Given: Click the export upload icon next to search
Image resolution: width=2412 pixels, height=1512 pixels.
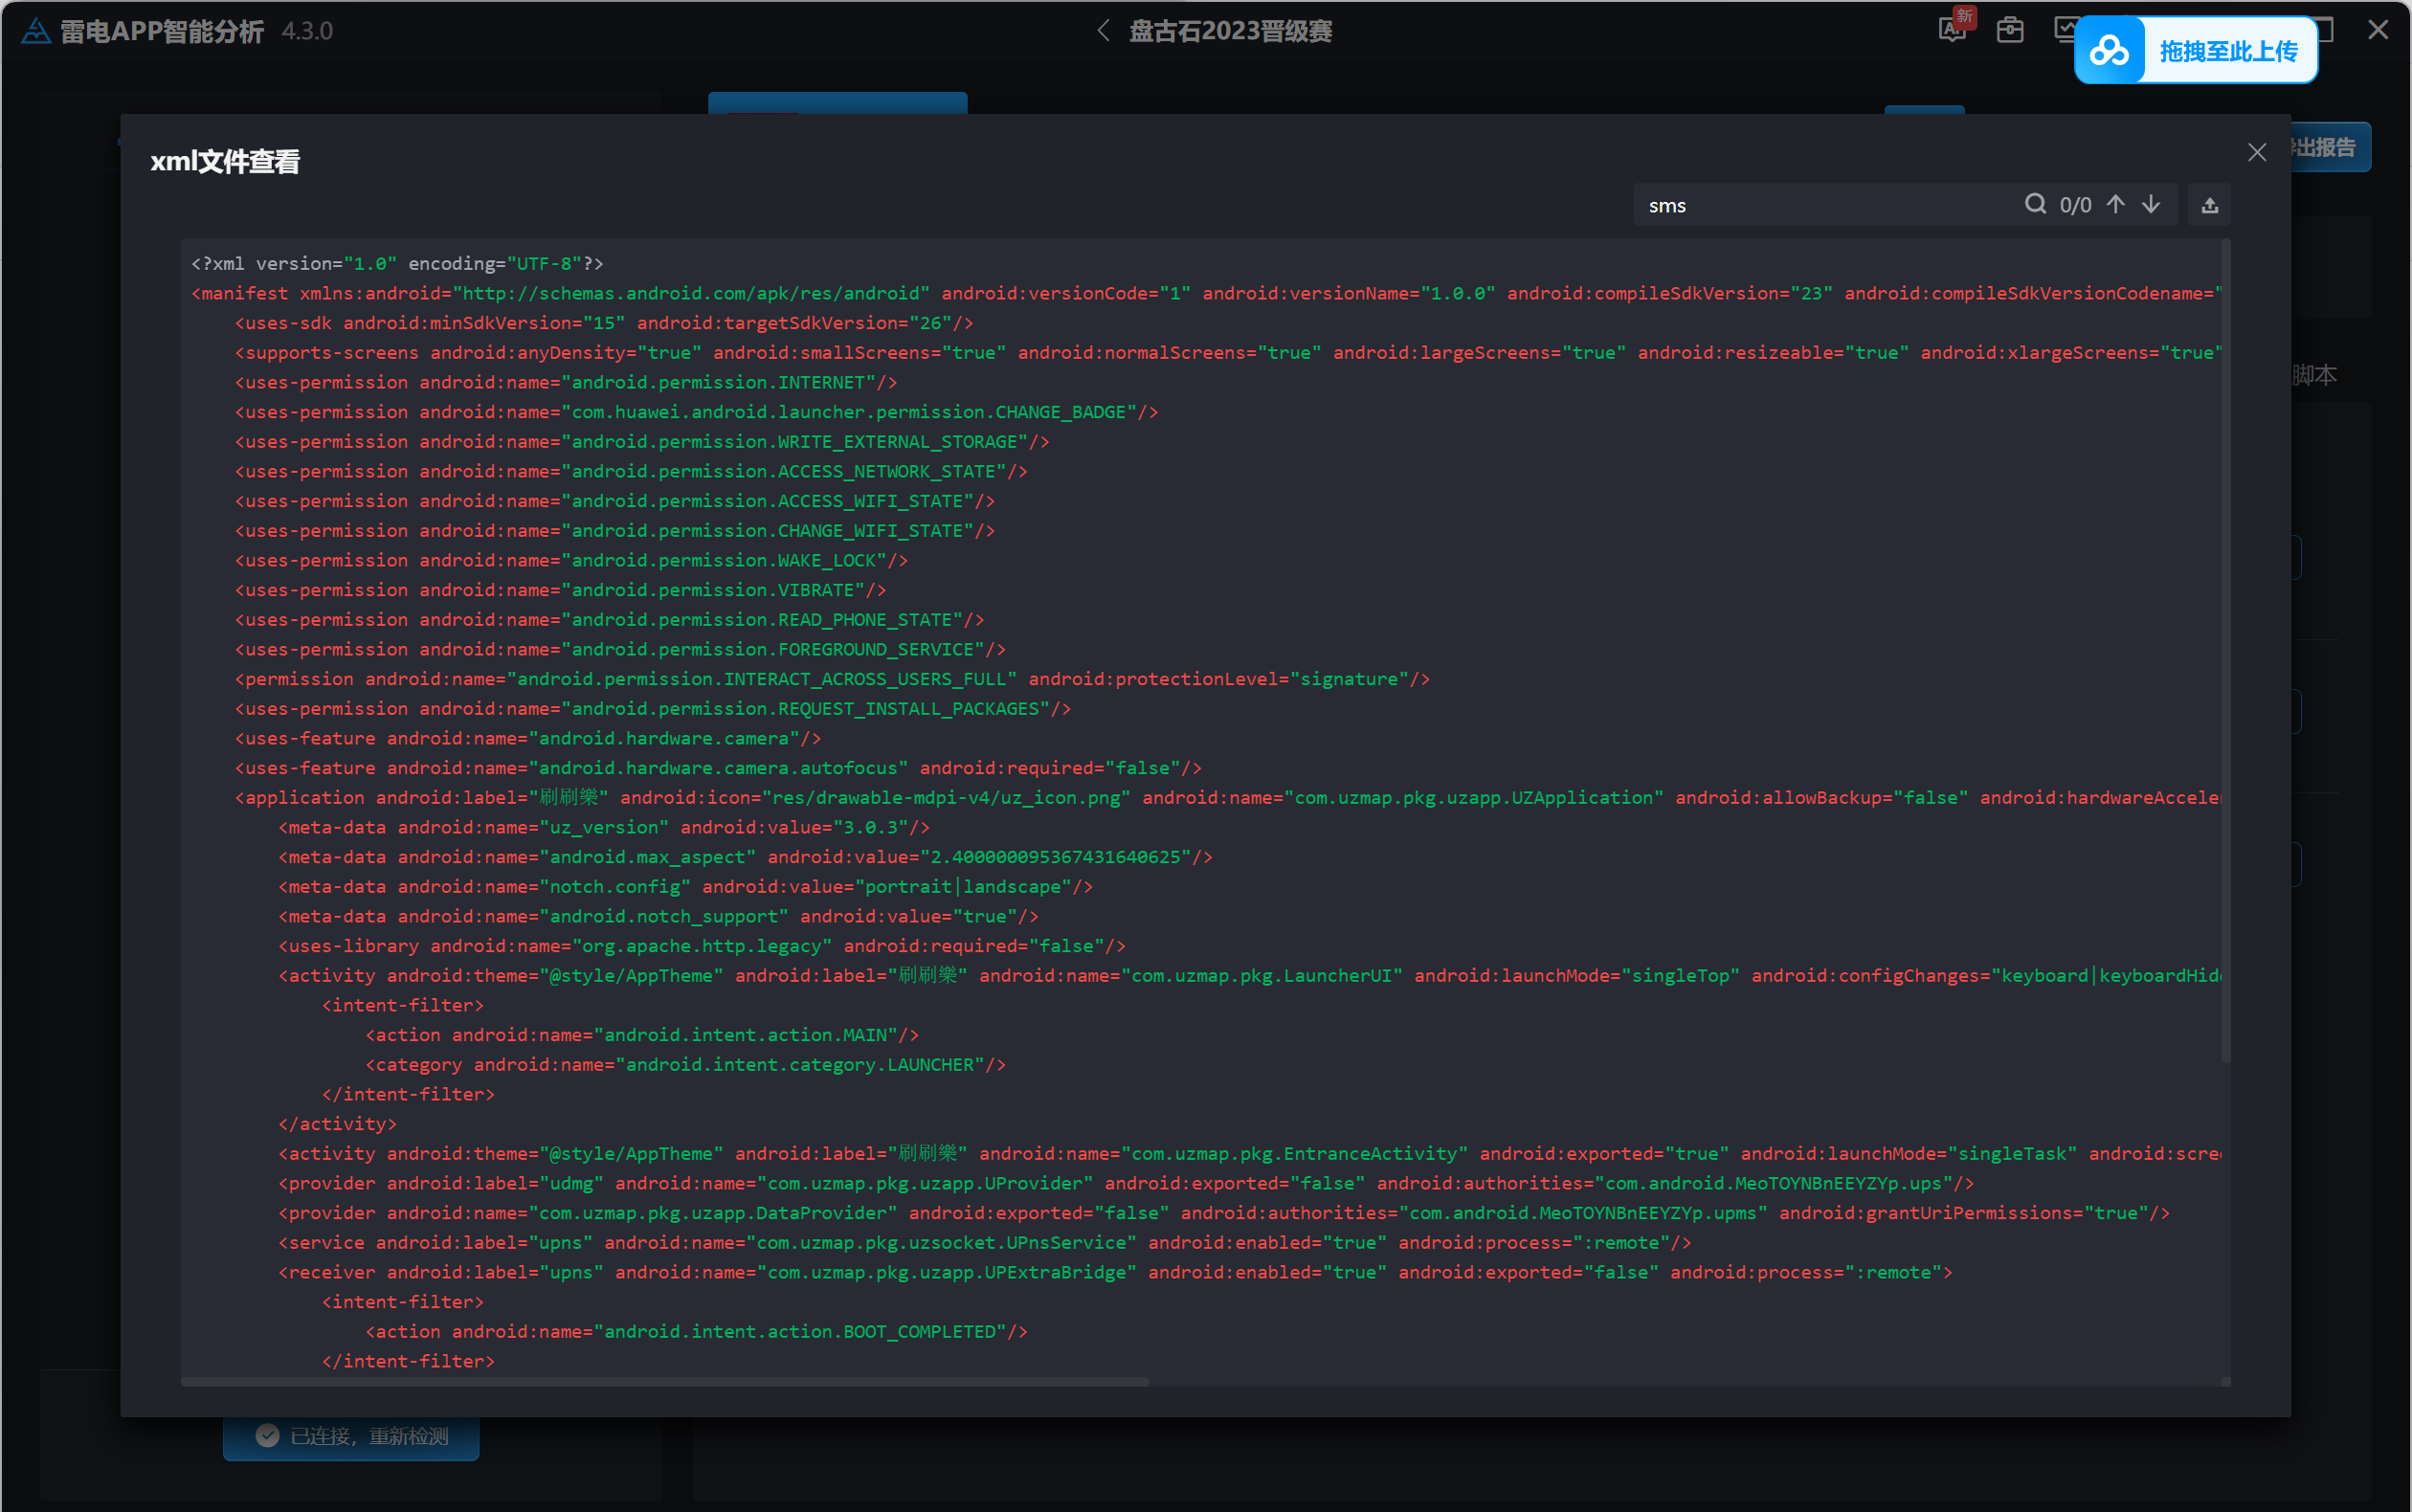Looking at the screenshot, I should (2209, 205).
